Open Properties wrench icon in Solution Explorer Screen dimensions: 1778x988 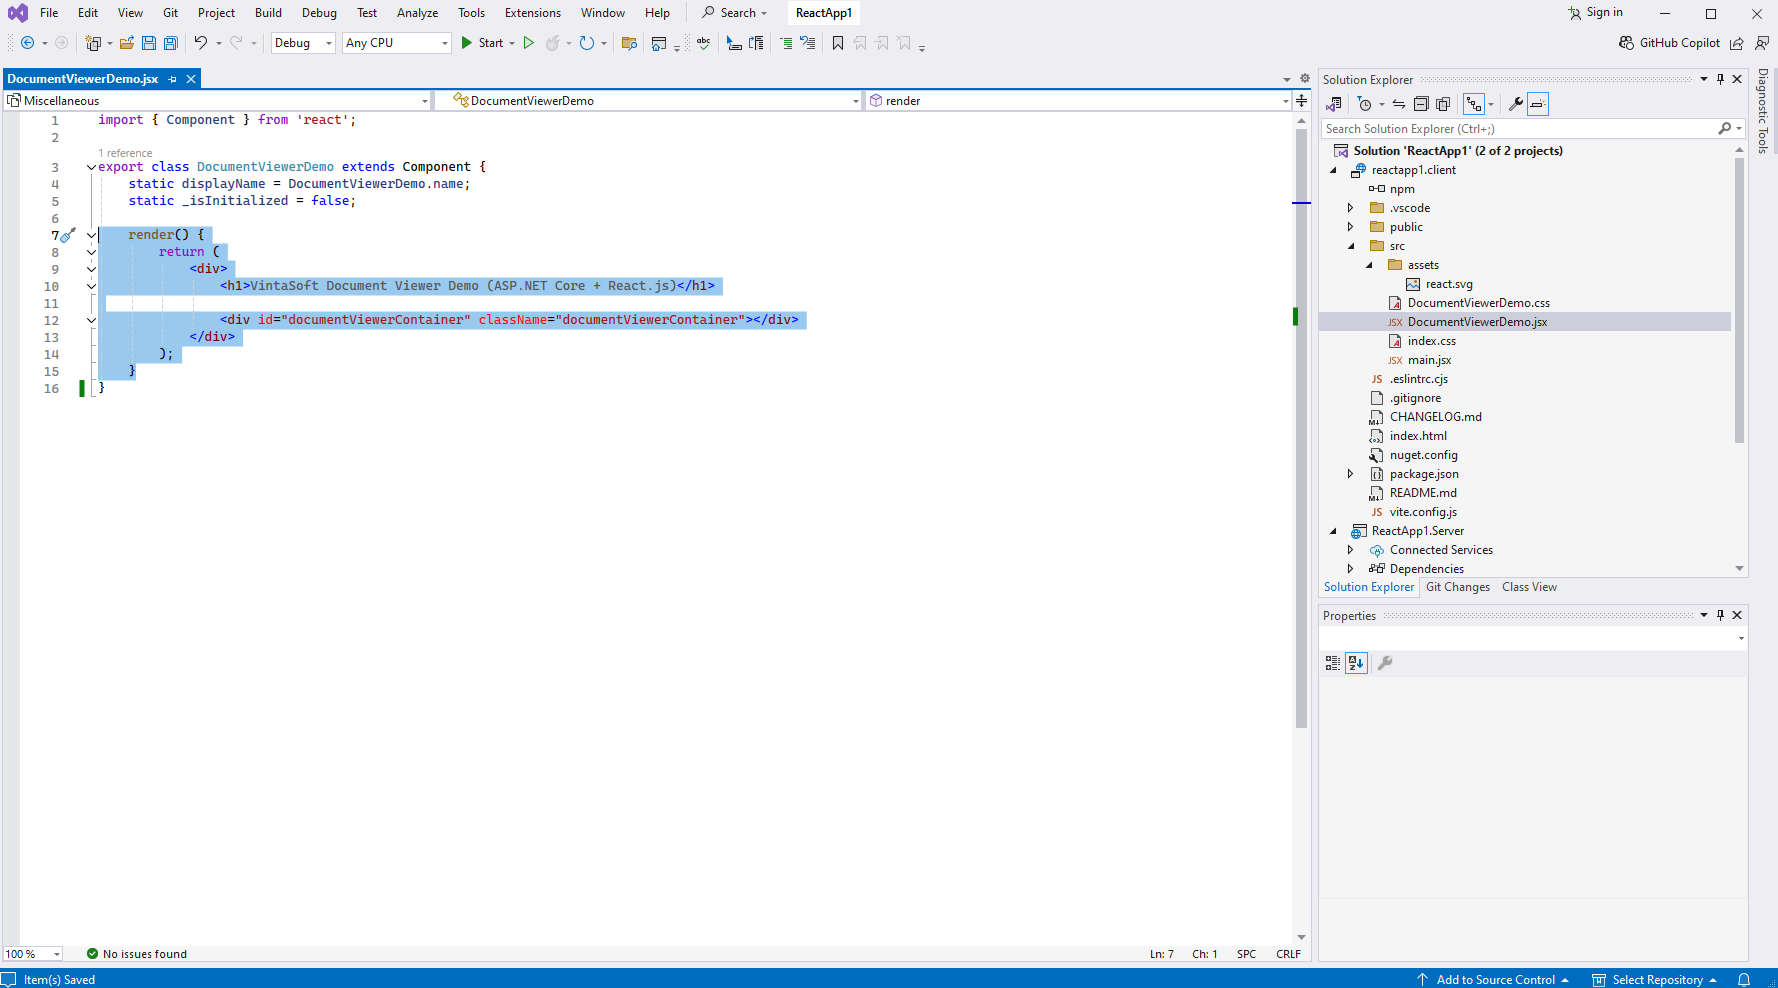[x=1516, y=104]
